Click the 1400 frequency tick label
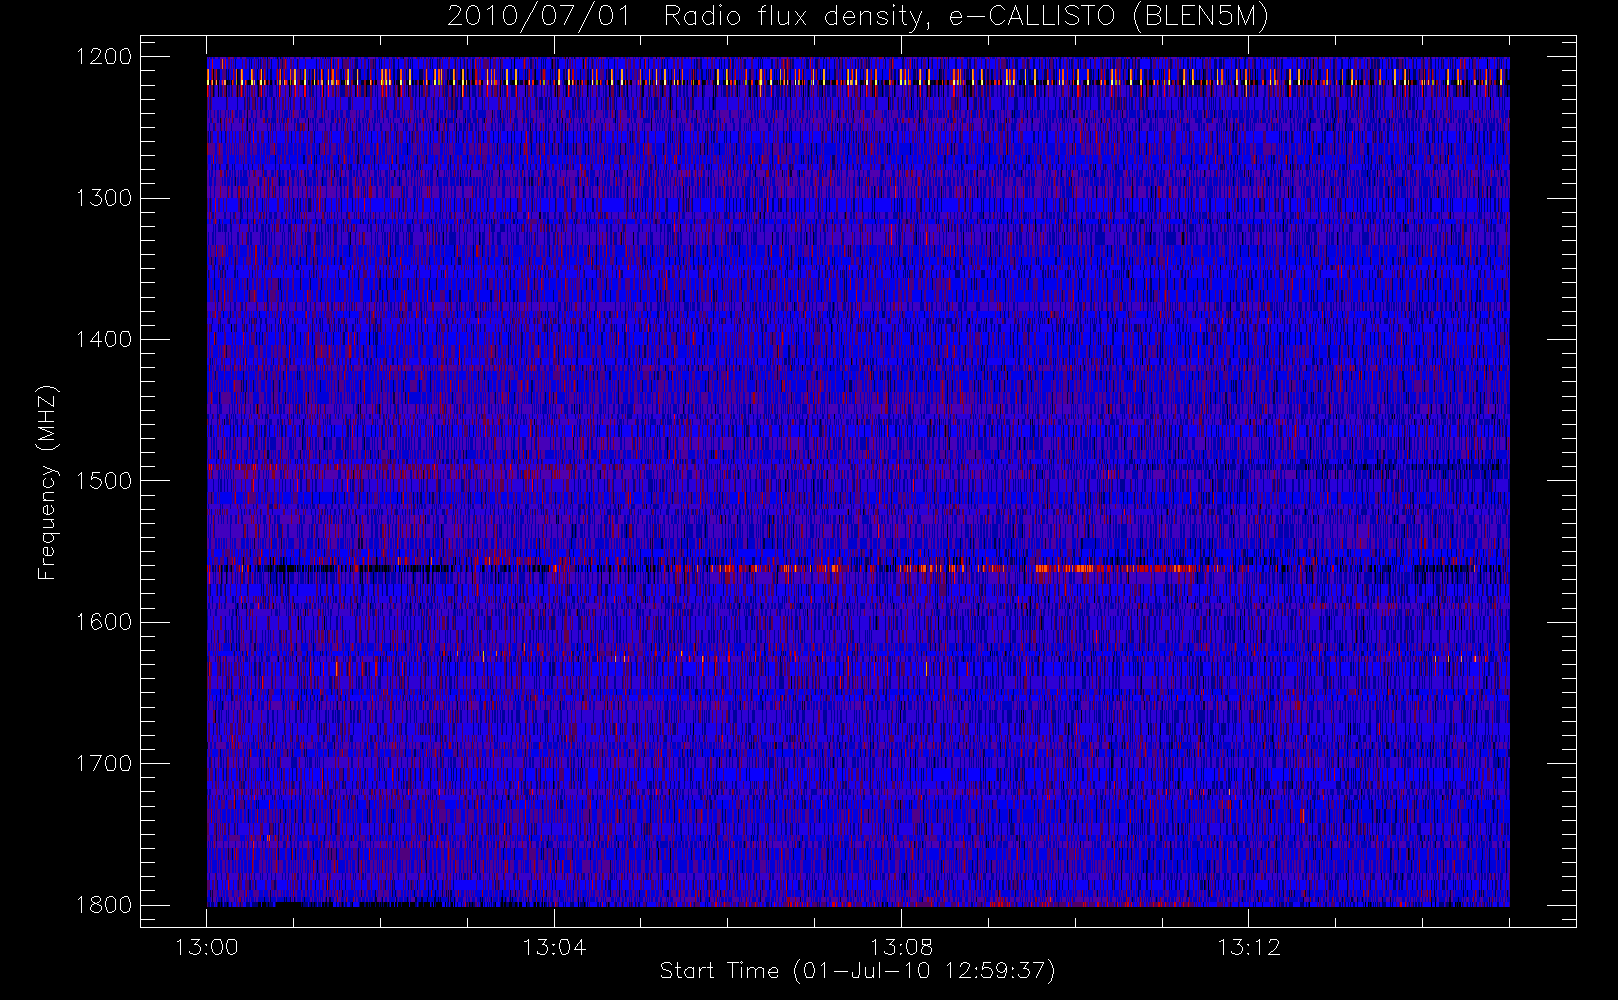Image resolution: width=1618 pixels, height=1000 pixels. pos(104,340)
